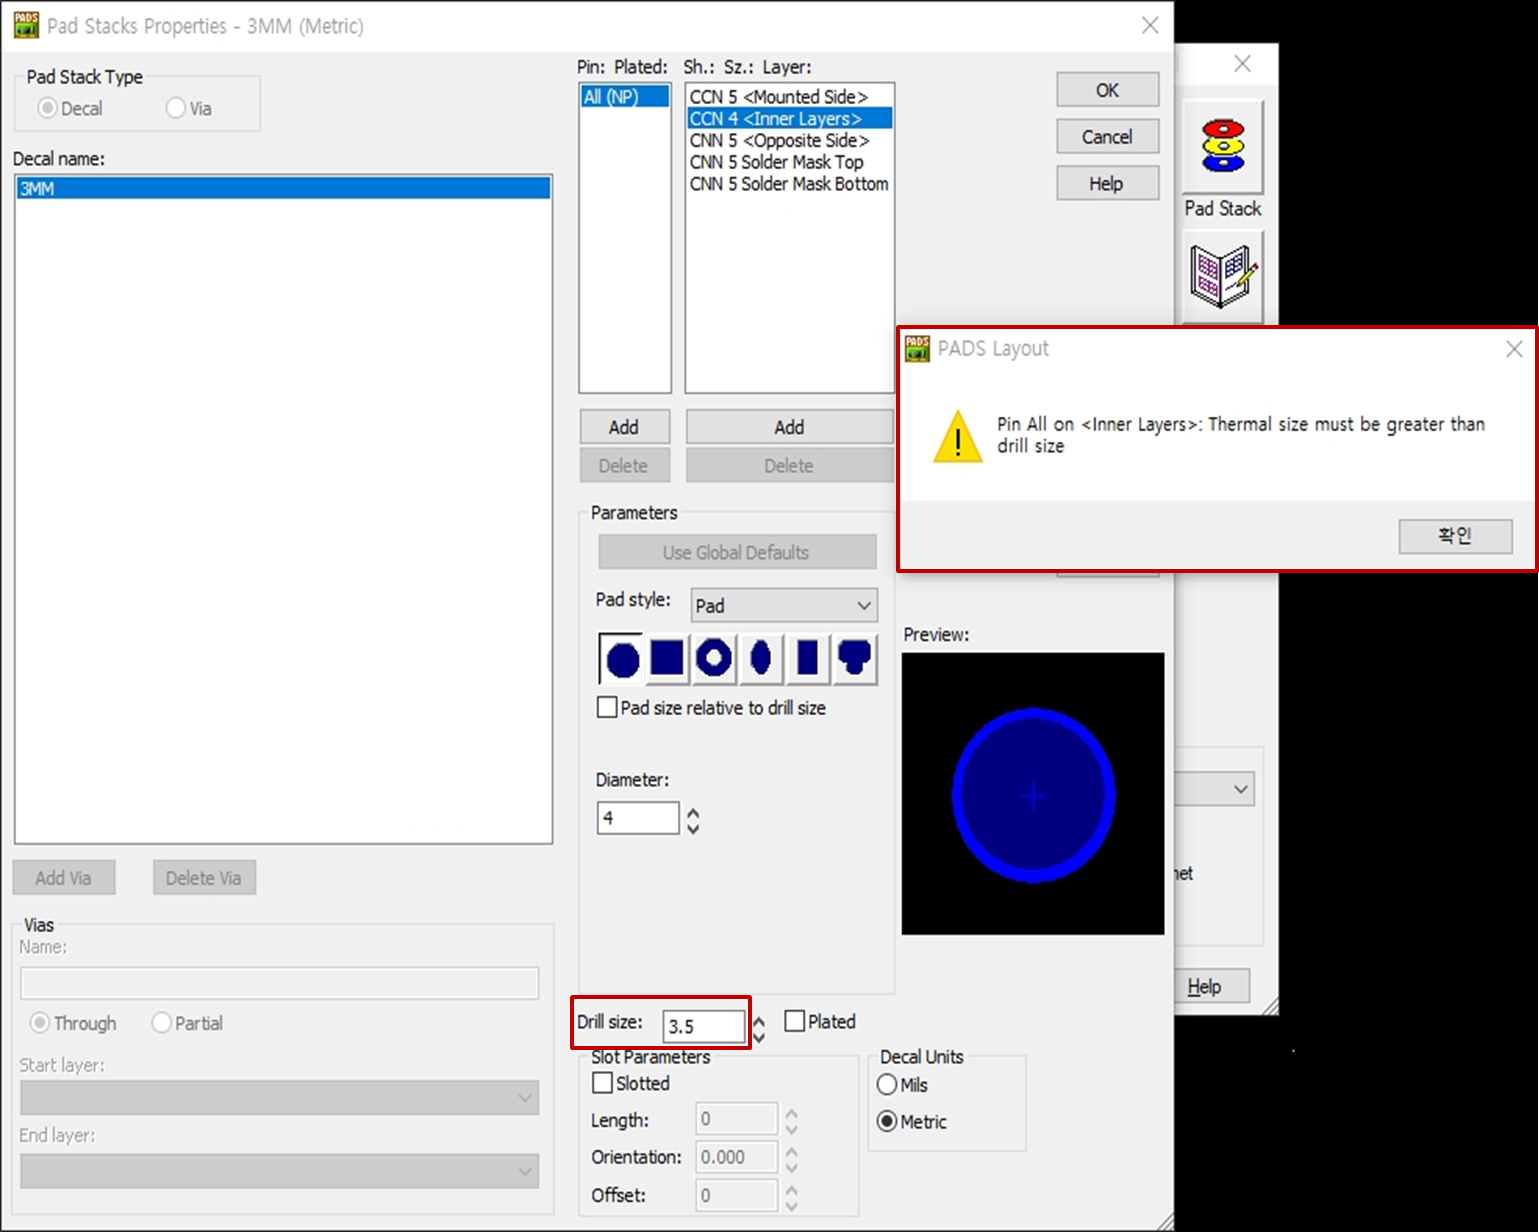Select CCN 5 Mounted Side layer row
The image size is (1539, 1232).
789,97
